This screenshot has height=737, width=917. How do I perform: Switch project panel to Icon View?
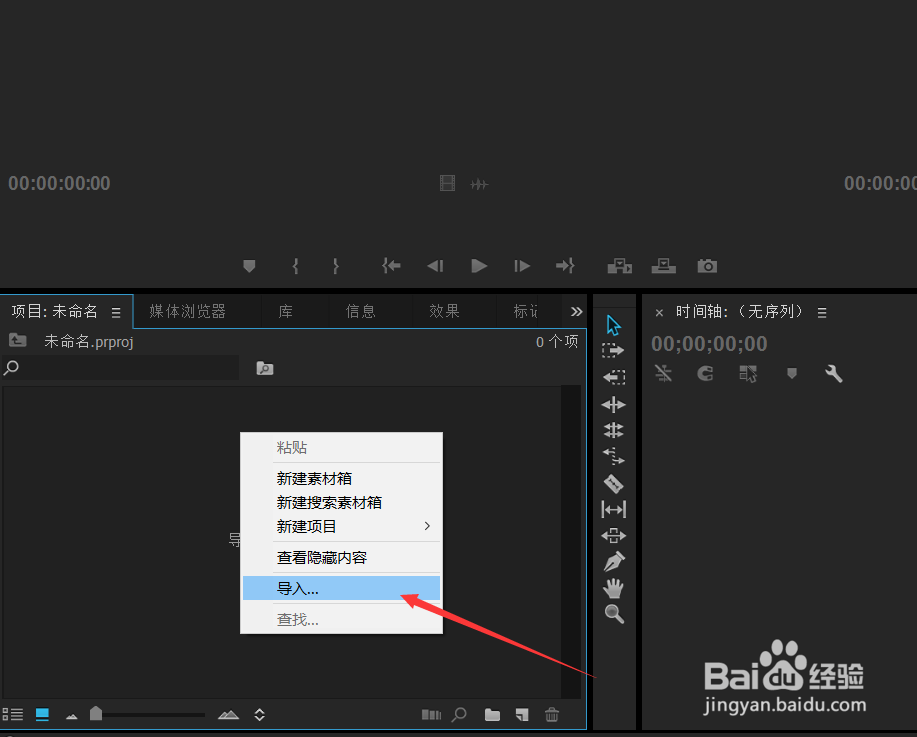42,714
